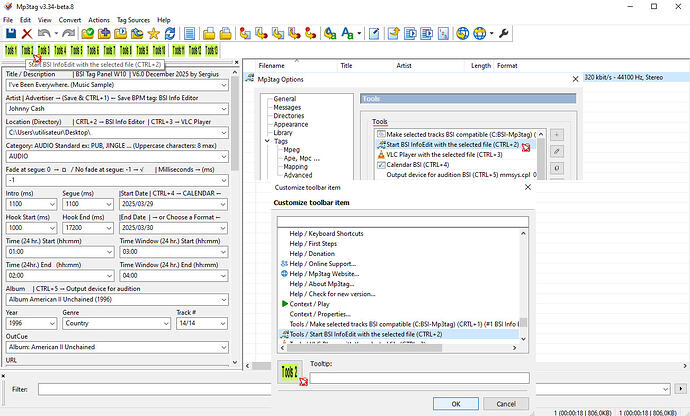Select 'Calendar BSI (CTRL+4)' tool entry
The width and height of the screenshot is (690, 416).
(x=417, y=165)
